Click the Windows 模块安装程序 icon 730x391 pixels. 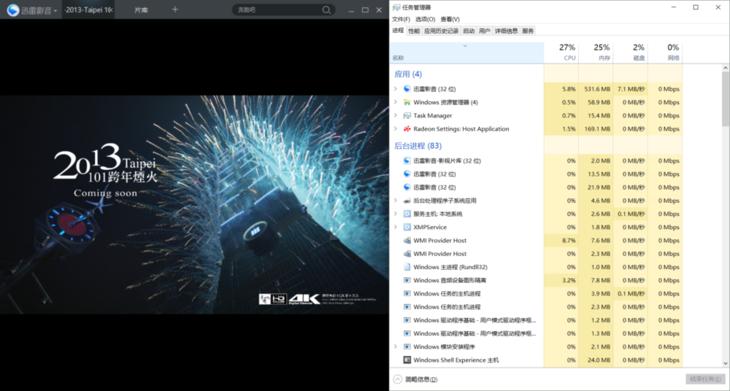407,347
